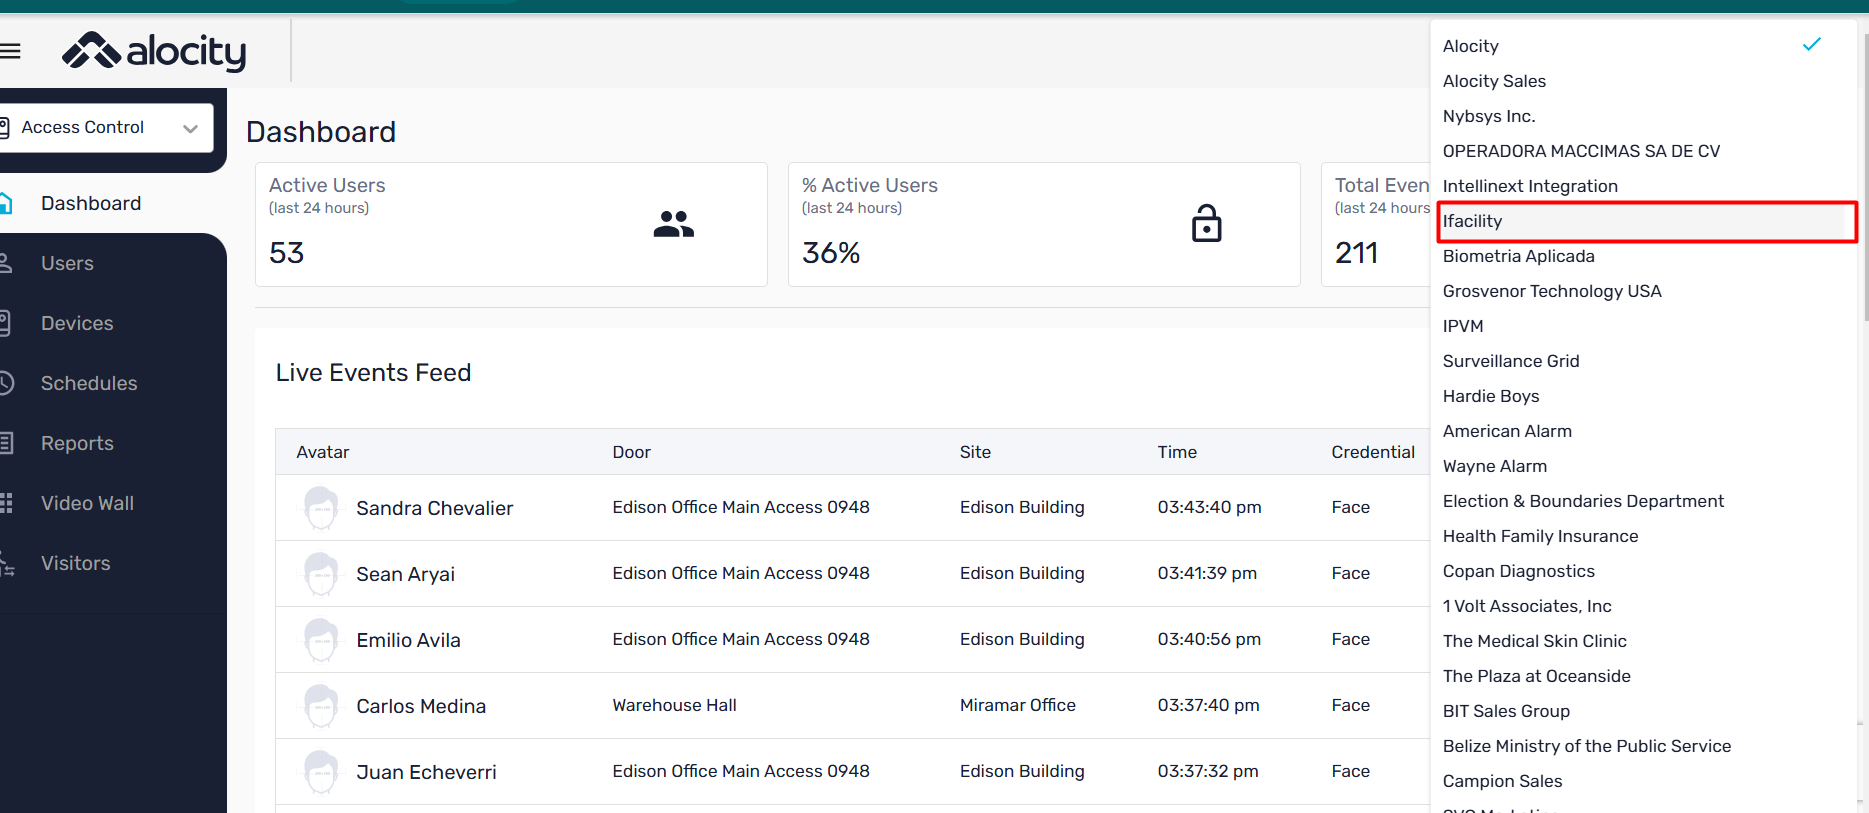Screen dimensions: 1869x813
Task: Click the Video Wall grid icon
Action: pos(6,503)
